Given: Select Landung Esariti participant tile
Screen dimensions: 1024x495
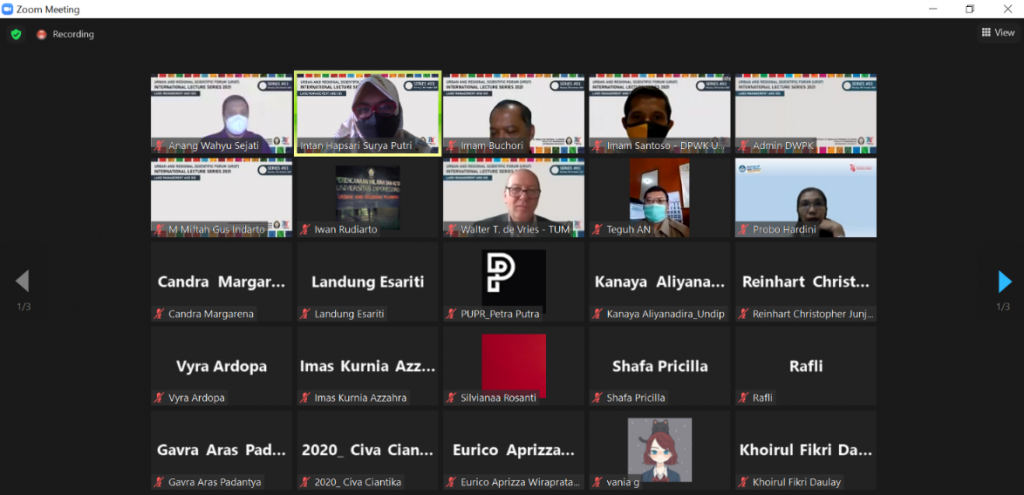Looking at the screenshot, I should [367, 282].
